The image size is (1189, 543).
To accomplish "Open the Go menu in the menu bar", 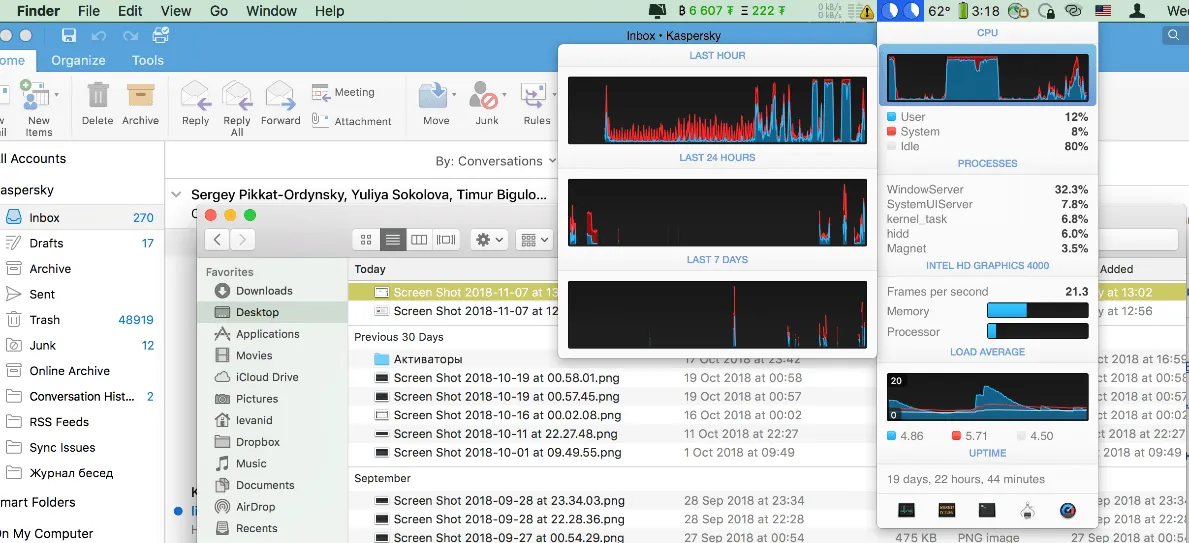I will tap(218, 11).
